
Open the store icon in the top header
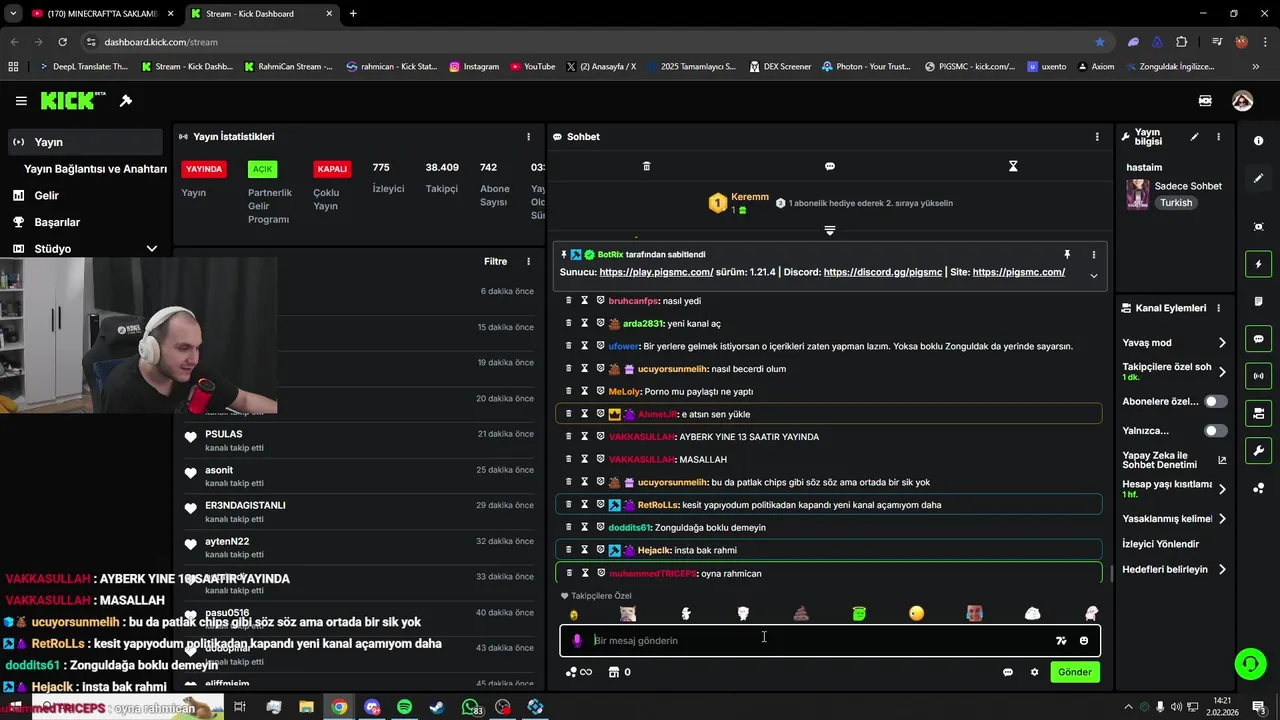[x=1205, y=101]
